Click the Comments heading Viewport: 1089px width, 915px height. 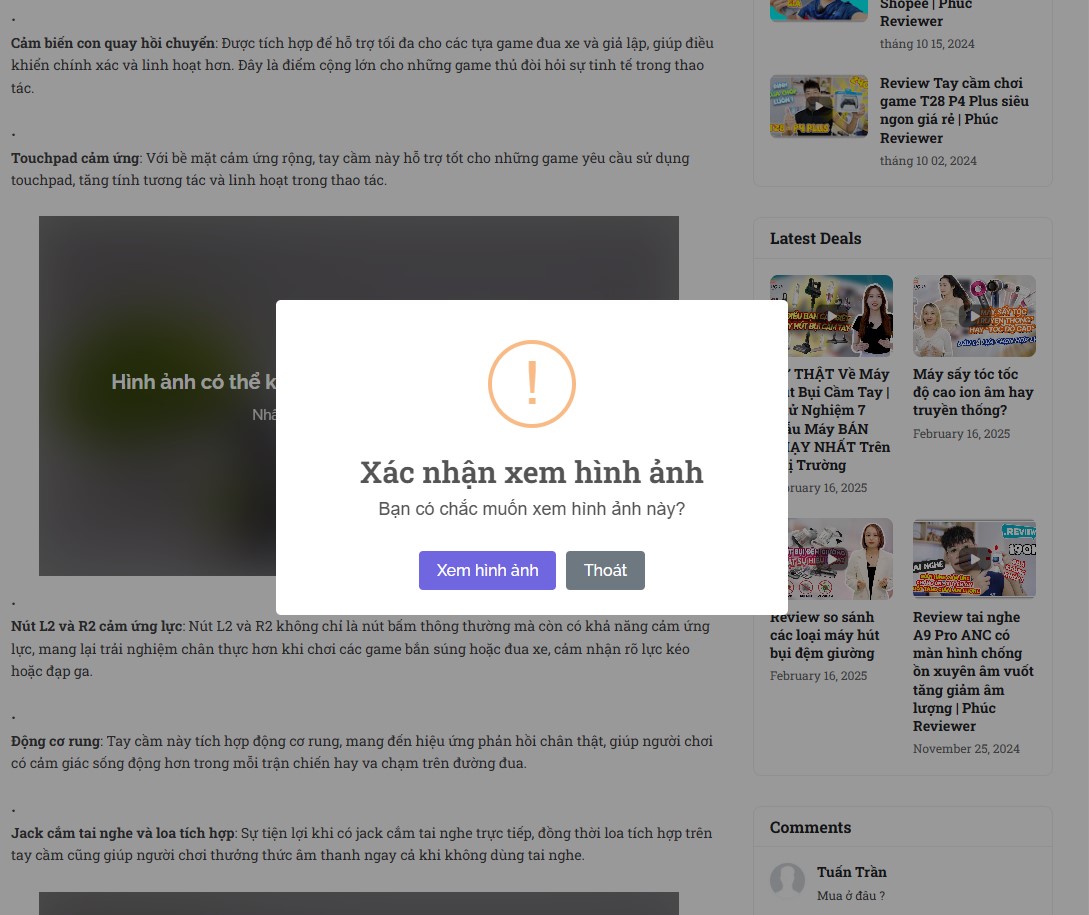(810, 827)
